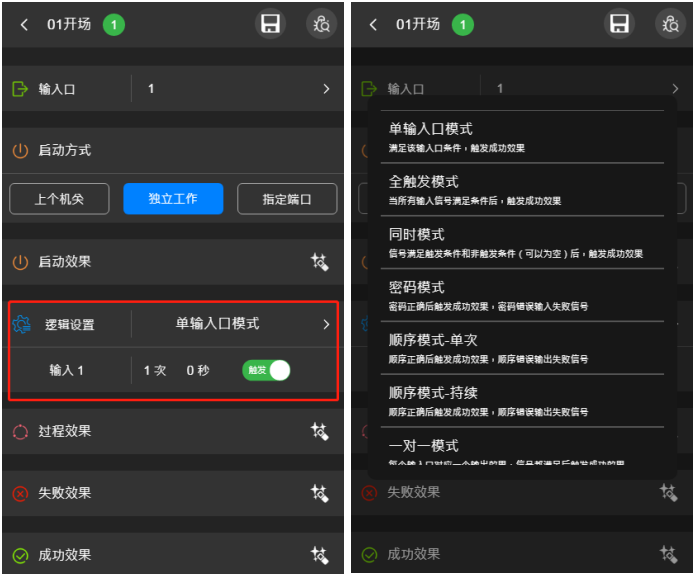Click the save disk icon on right screen
This screenshot has height=579, width=697.
click(x=619, y=24)
